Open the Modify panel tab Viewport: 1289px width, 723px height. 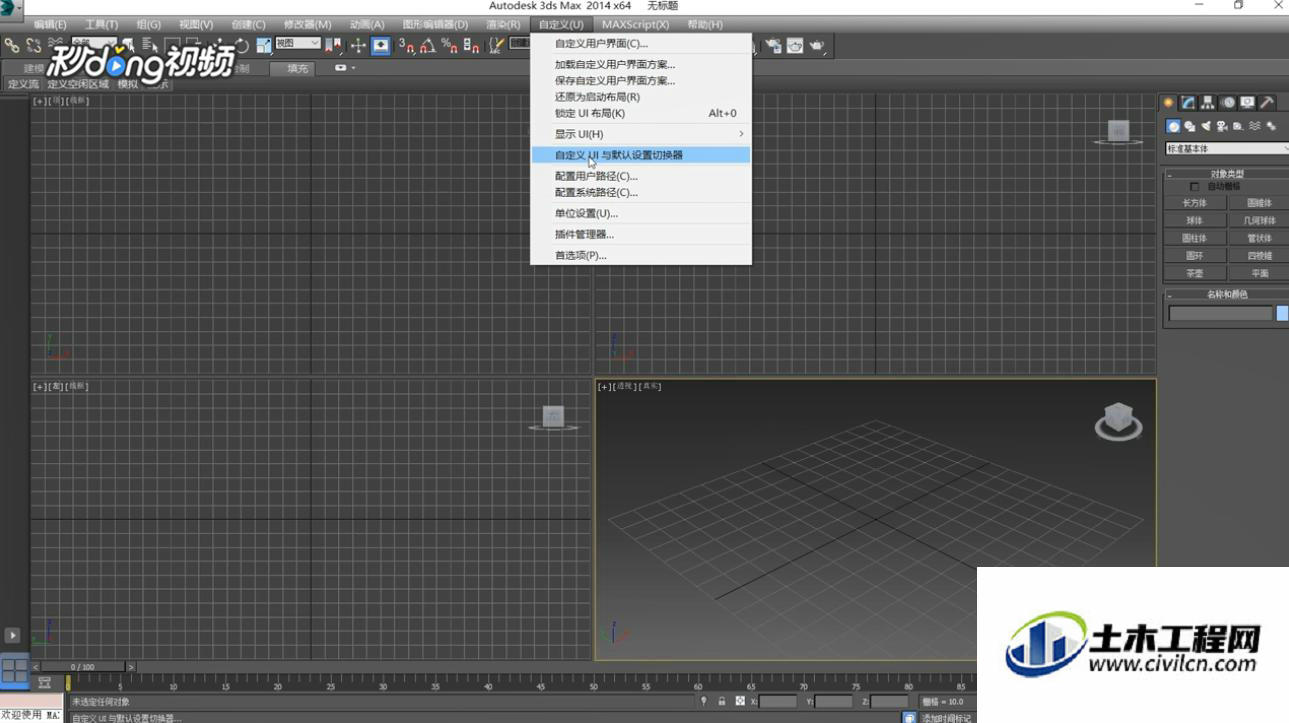pos(1188,103)
